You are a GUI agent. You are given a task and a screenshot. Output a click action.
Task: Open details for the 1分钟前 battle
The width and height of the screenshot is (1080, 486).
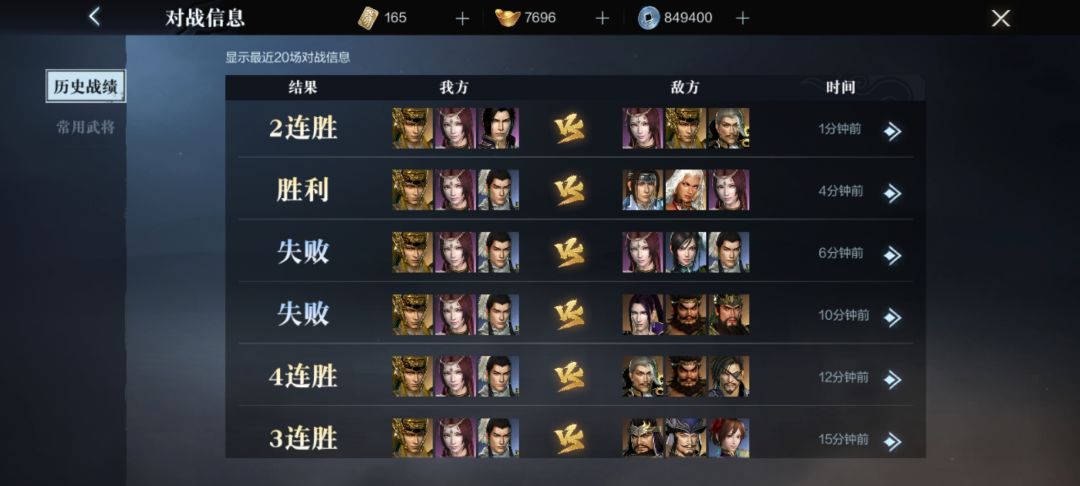pos(893,131)
